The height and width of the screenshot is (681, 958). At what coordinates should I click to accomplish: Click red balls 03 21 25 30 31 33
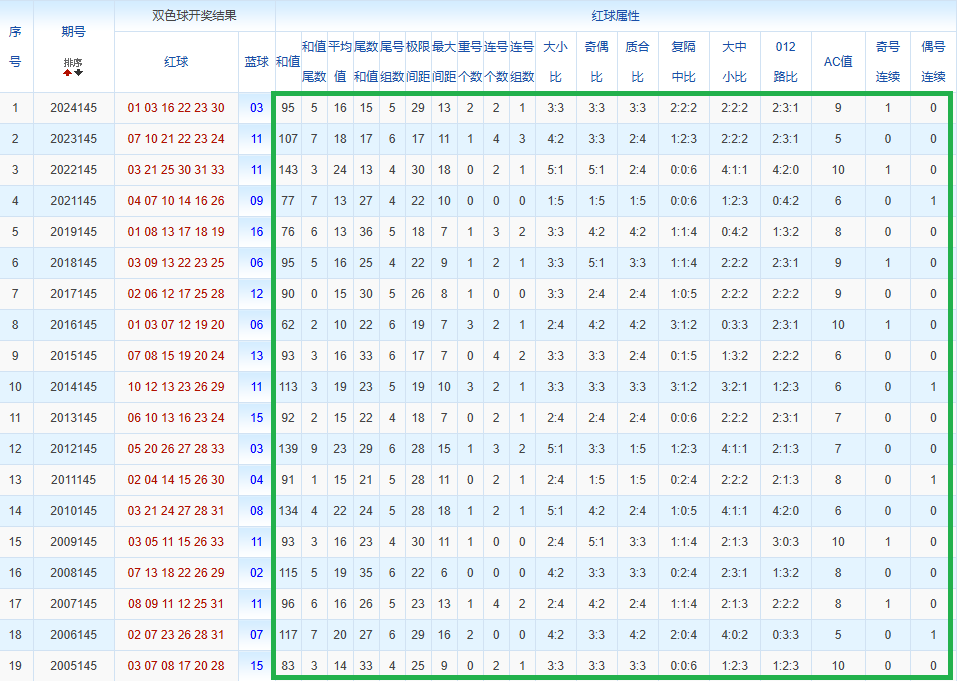click(x=176, y=170)
